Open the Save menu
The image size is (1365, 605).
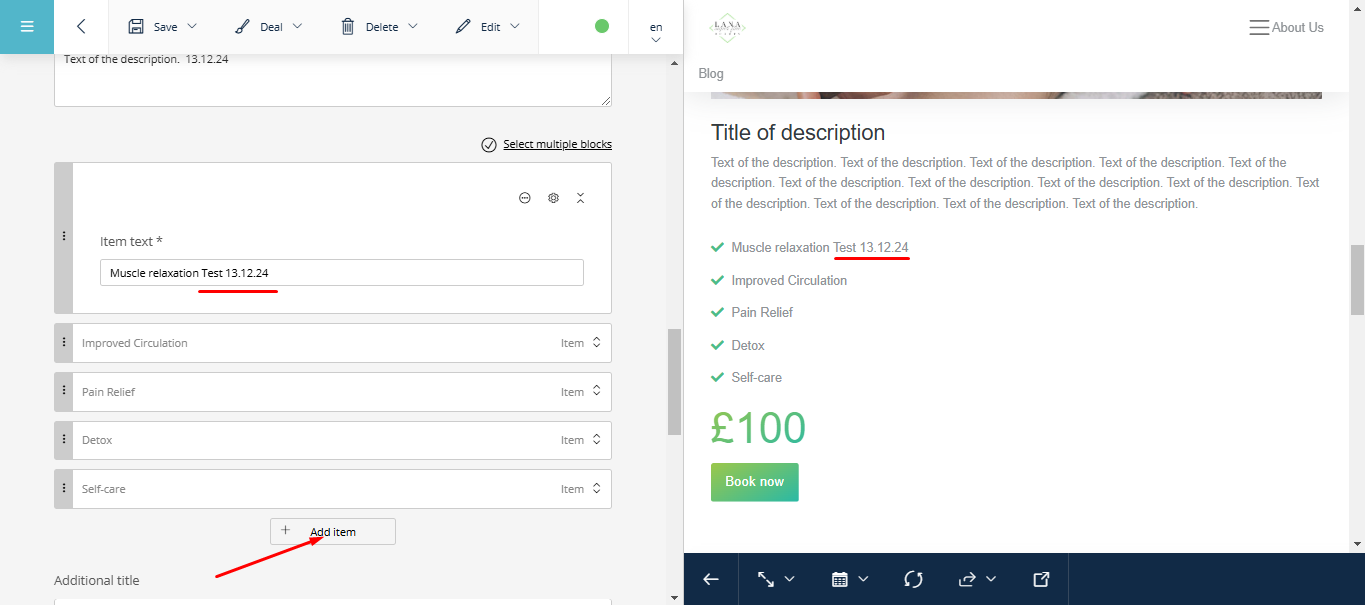pos(163,27)
